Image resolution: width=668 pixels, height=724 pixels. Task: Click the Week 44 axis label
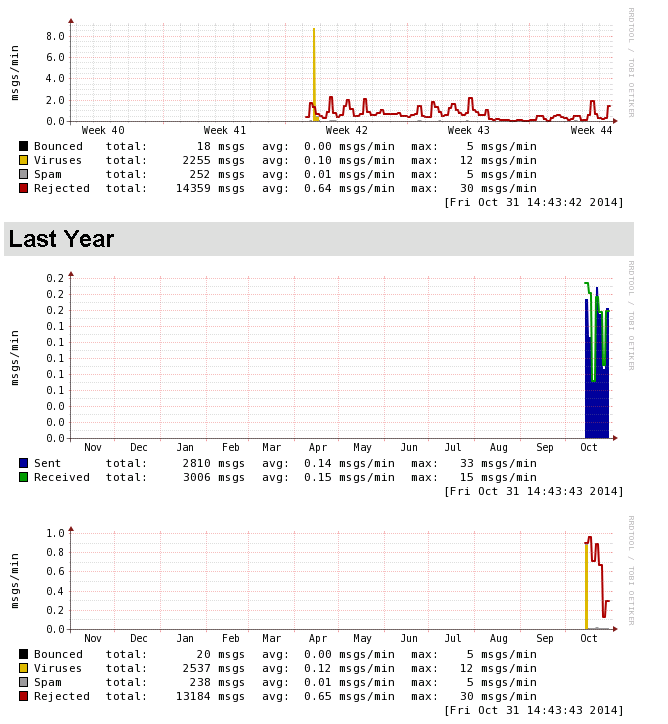tap(591, 131)
